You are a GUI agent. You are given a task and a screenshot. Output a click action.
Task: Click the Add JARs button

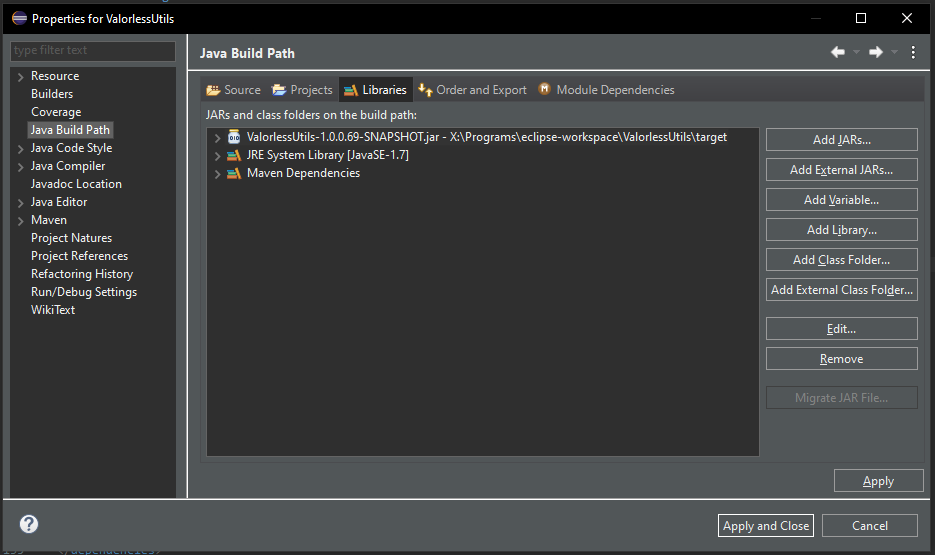coord(841,139)
